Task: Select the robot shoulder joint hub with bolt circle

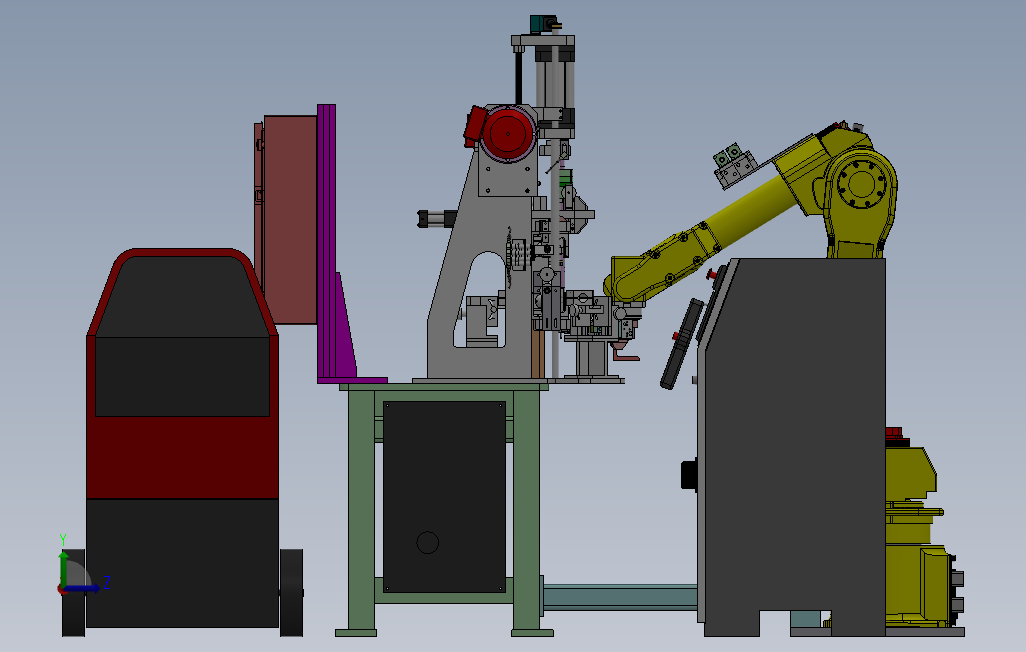Action: (x=862, y=183)
